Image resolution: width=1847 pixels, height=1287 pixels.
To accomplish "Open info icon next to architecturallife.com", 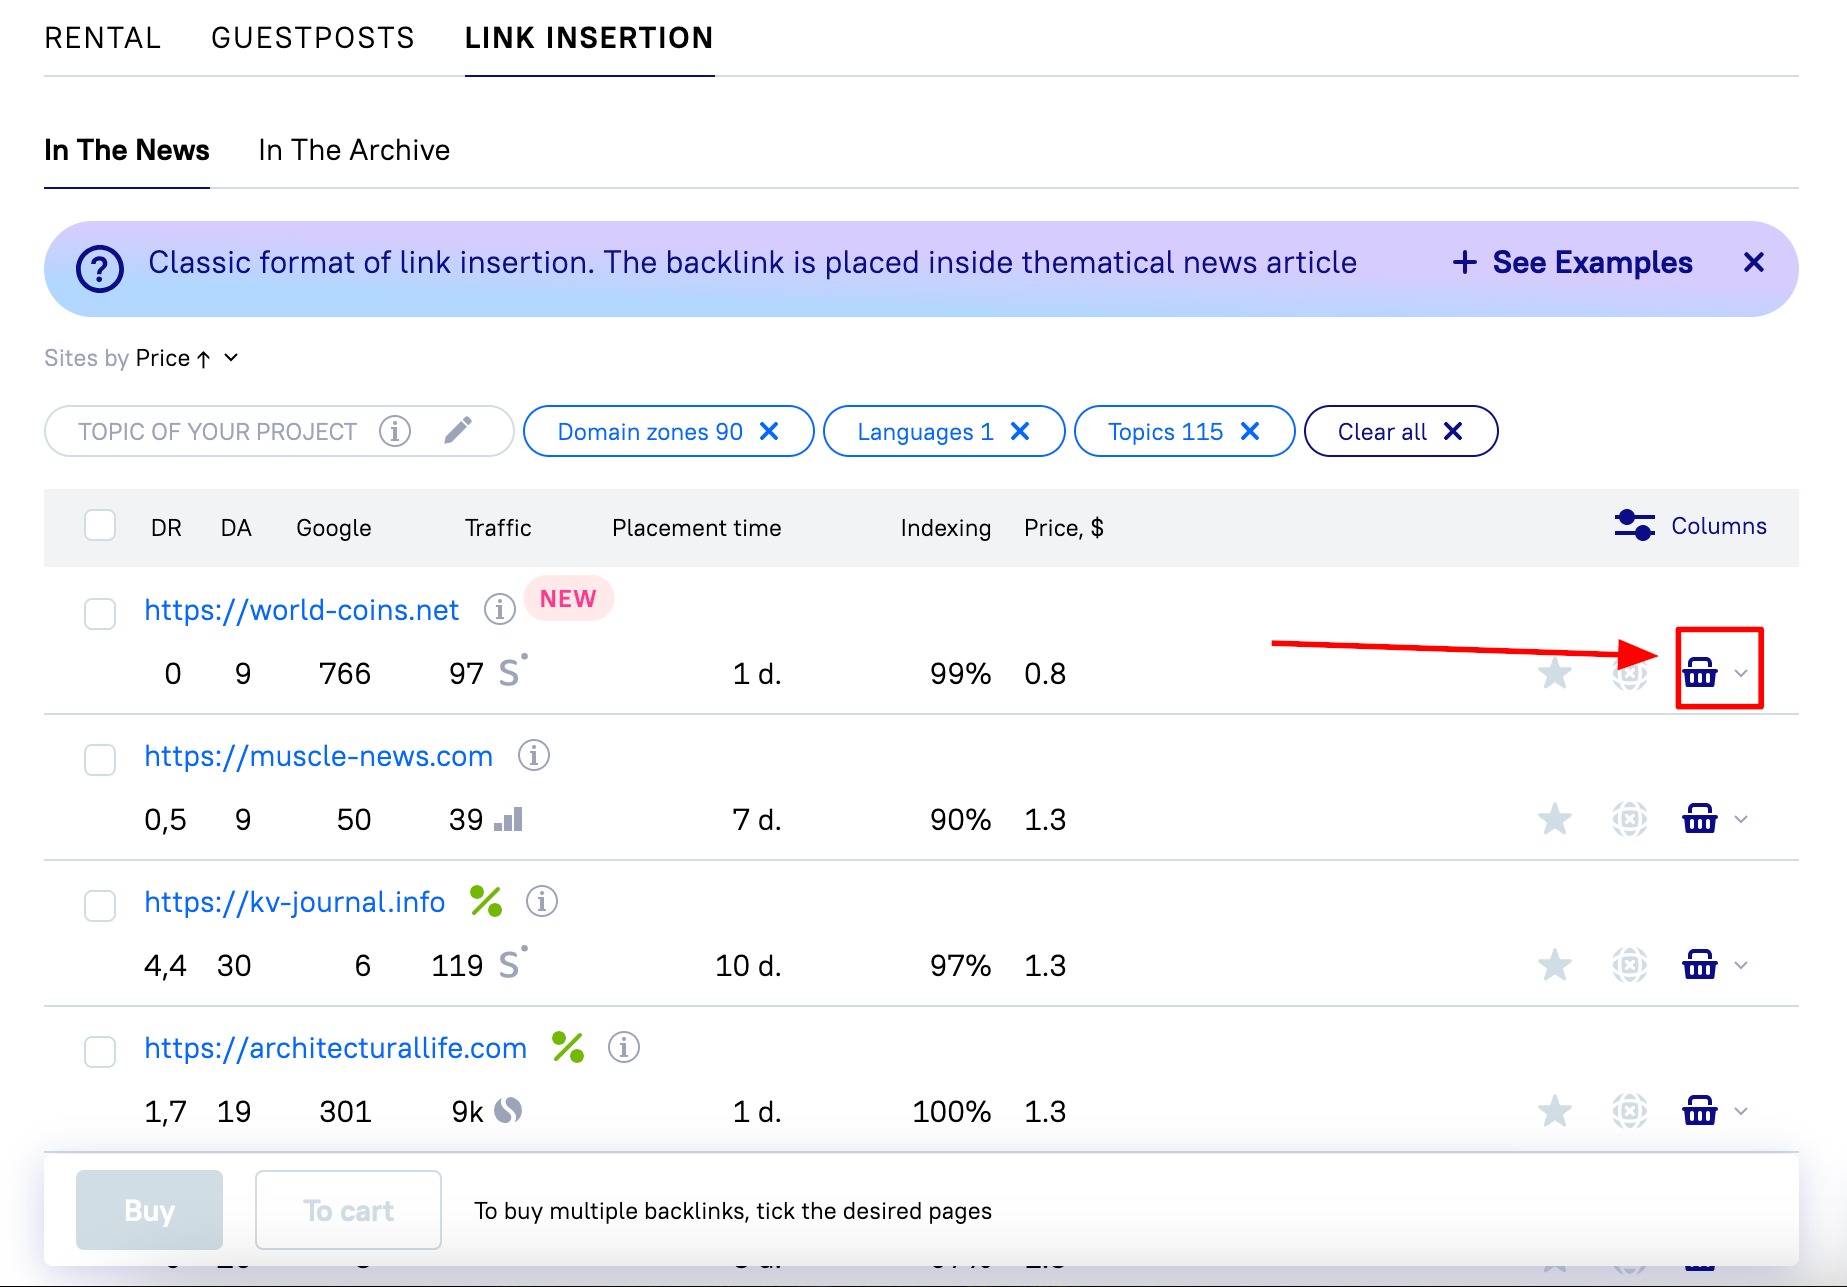I will pyautogui.click(x=624, y=1047).
